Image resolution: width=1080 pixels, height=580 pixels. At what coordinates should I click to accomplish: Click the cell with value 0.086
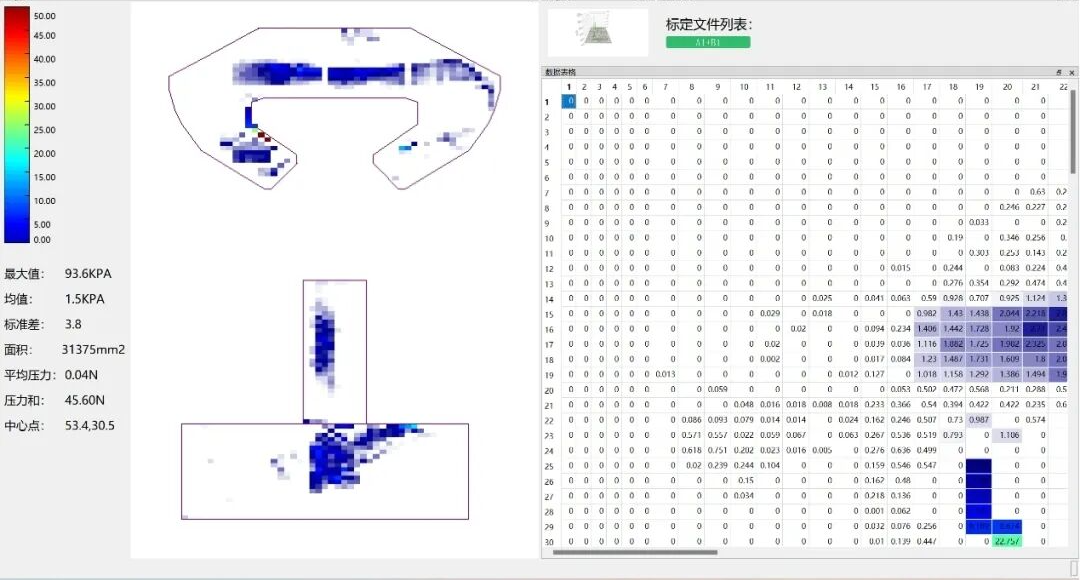[x=692, y=420]
